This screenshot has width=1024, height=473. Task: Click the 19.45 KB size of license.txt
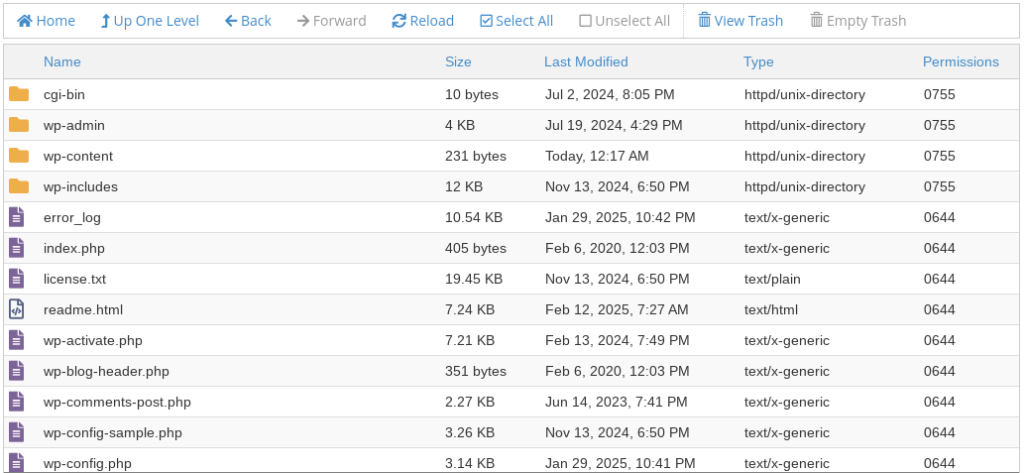coord(474,278)
